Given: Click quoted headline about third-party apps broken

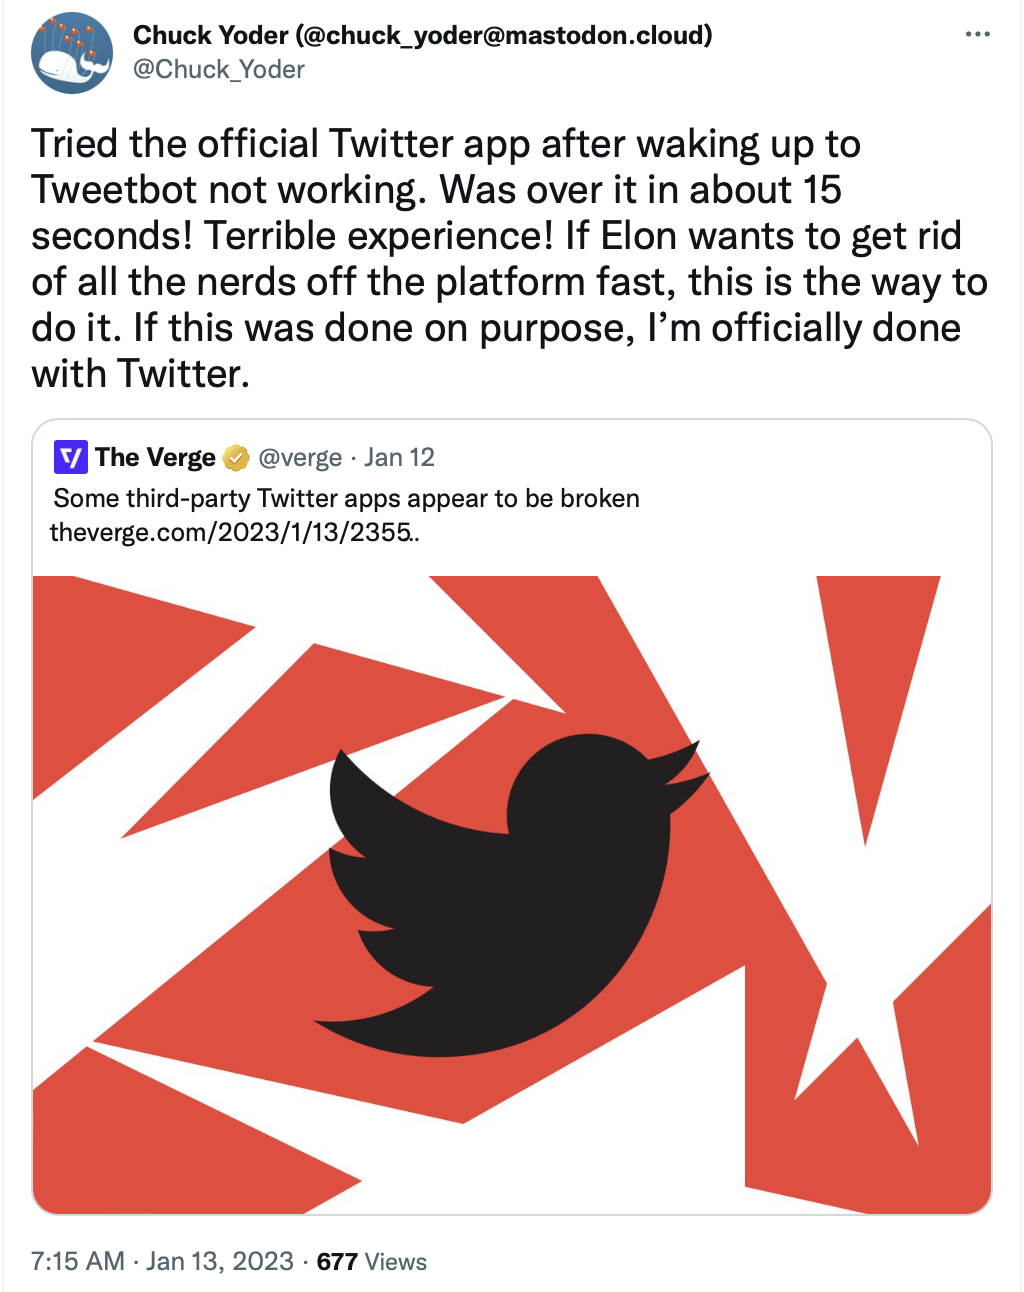Looking at the screenshot, I should (346, 498).
